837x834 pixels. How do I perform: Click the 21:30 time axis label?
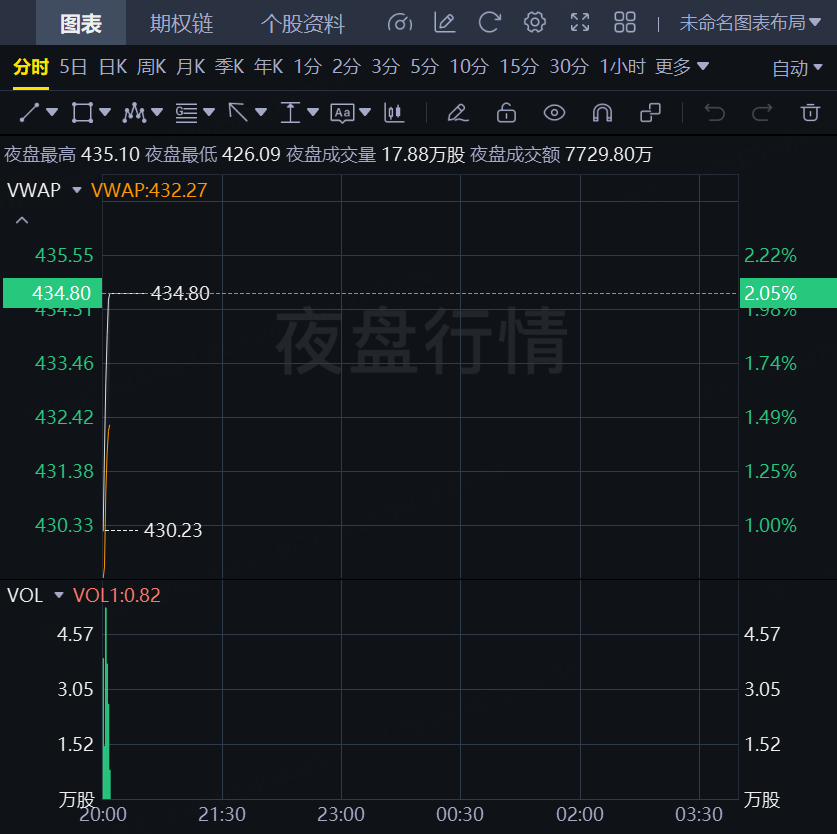222,814
